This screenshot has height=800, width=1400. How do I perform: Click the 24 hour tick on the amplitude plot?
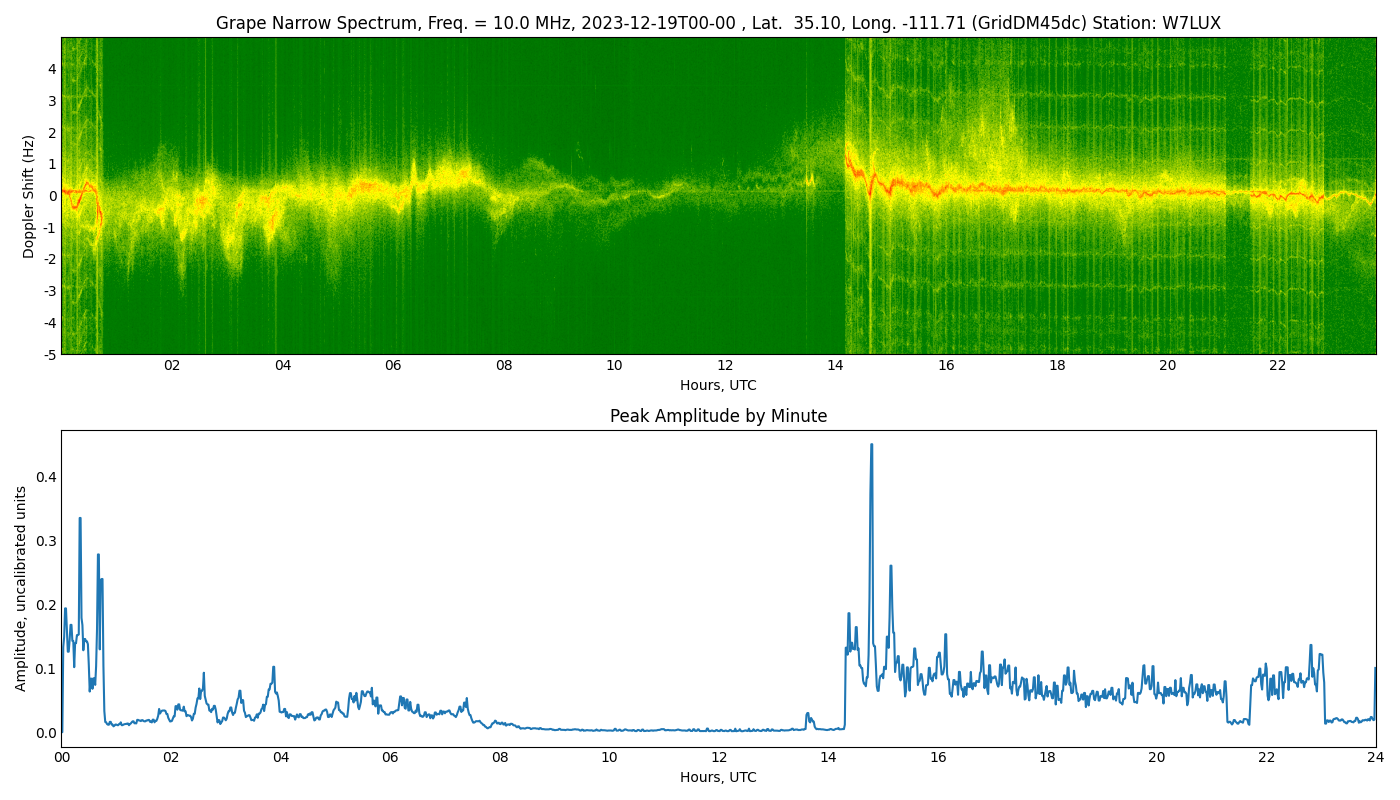coord(1376,758)
